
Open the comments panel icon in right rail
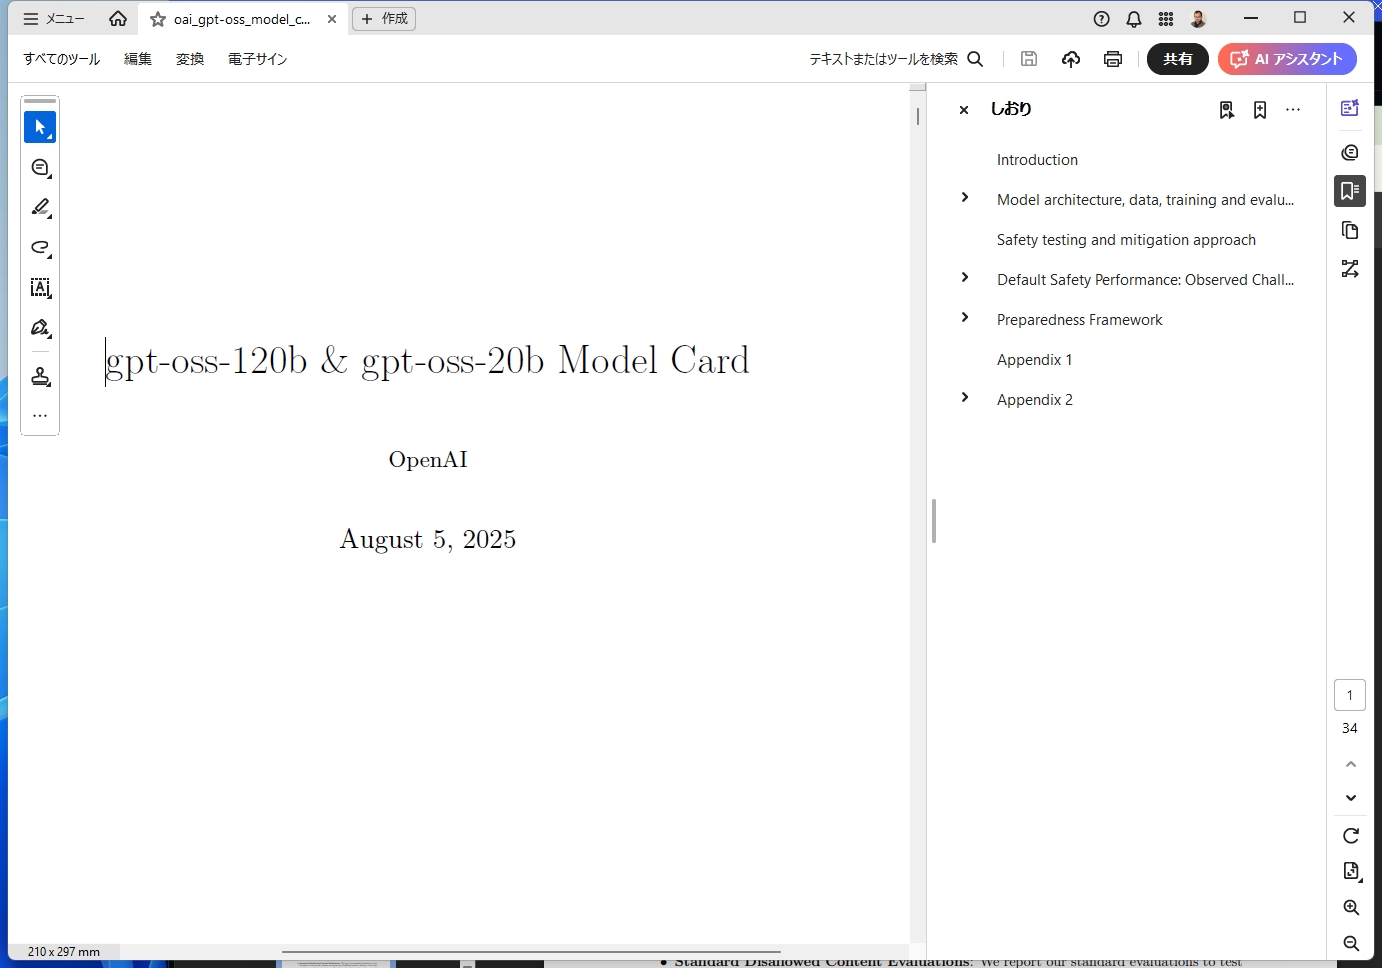point(1350,152)
